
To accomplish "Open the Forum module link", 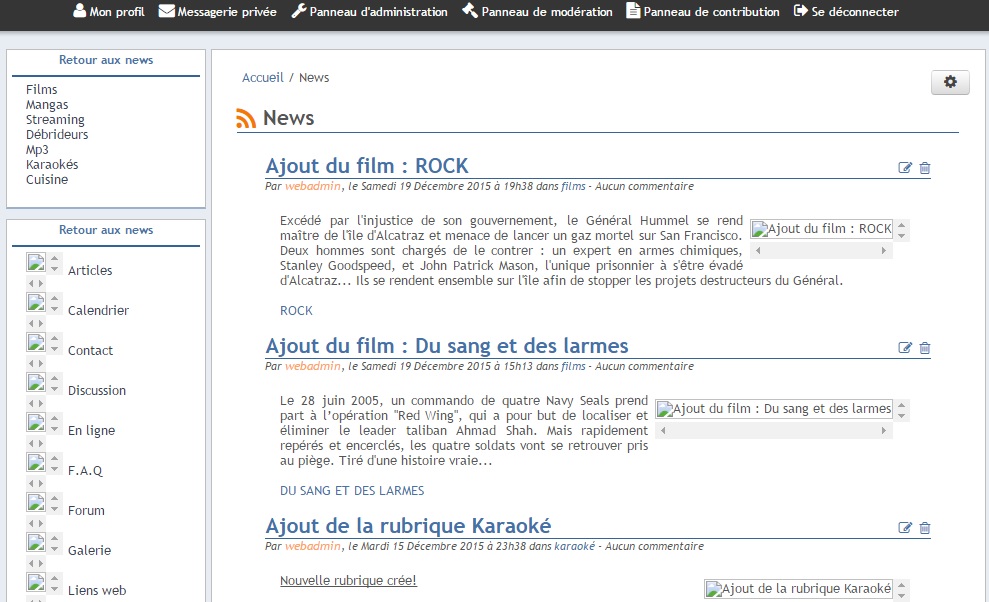I will pos(86,511).
